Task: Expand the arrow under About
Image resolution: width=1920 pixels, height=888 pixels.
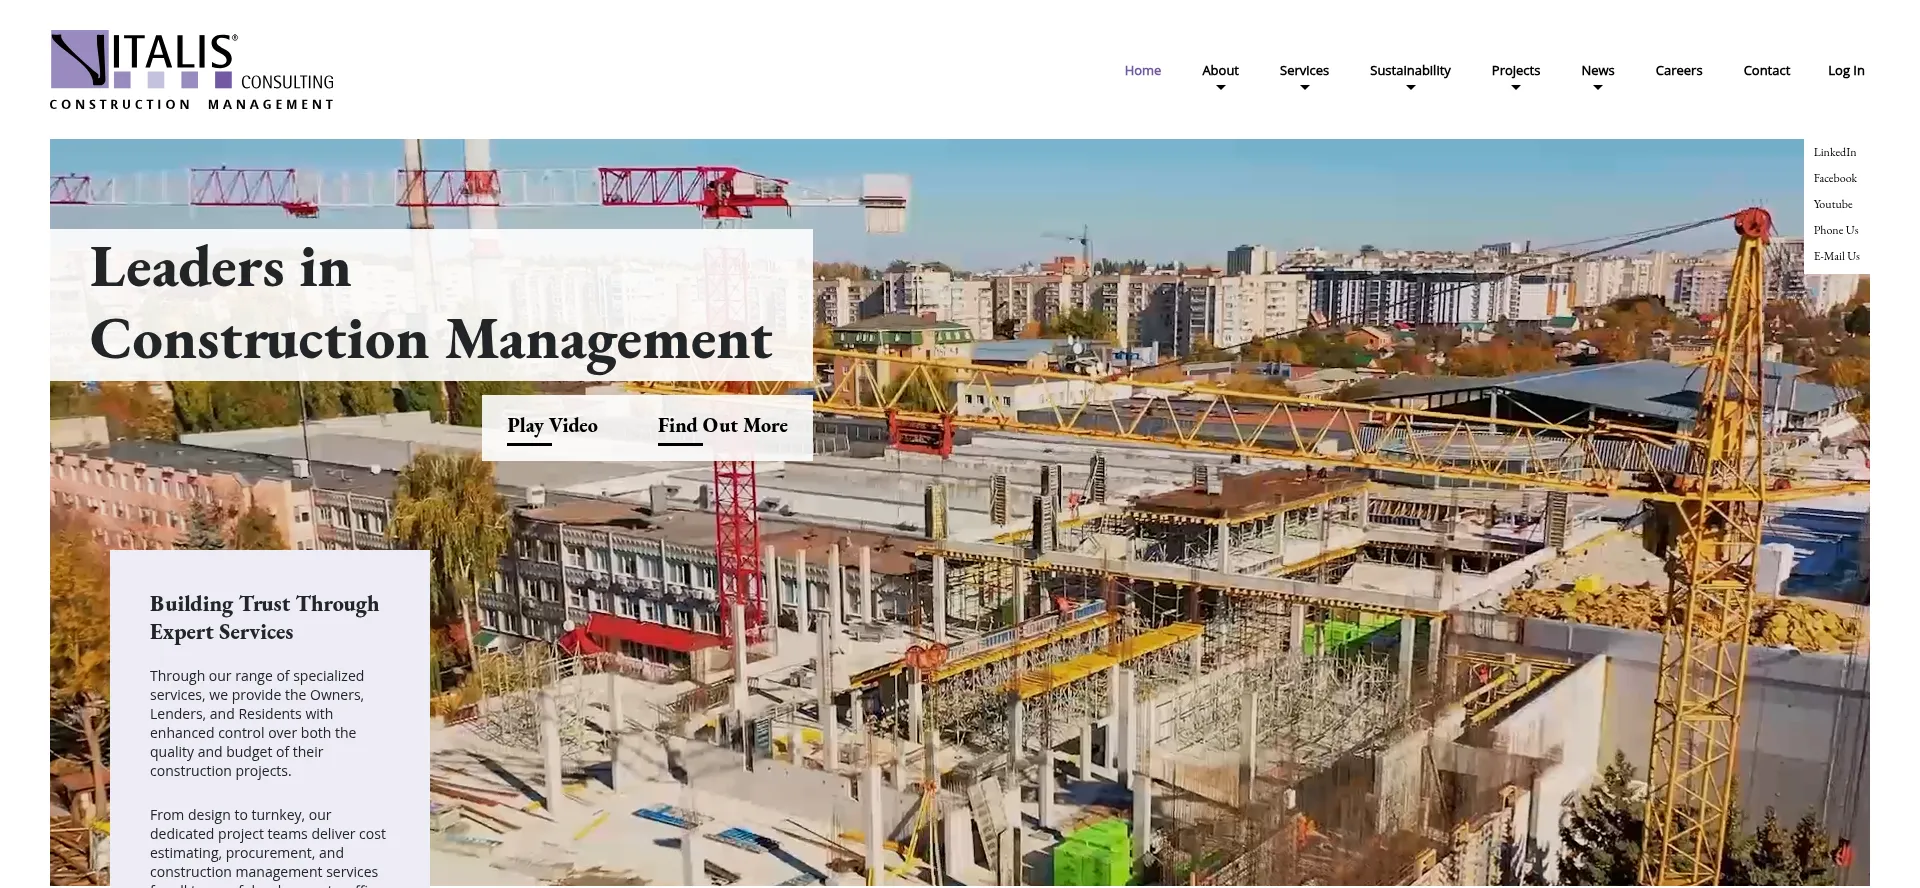Action: pos(1220,88)
